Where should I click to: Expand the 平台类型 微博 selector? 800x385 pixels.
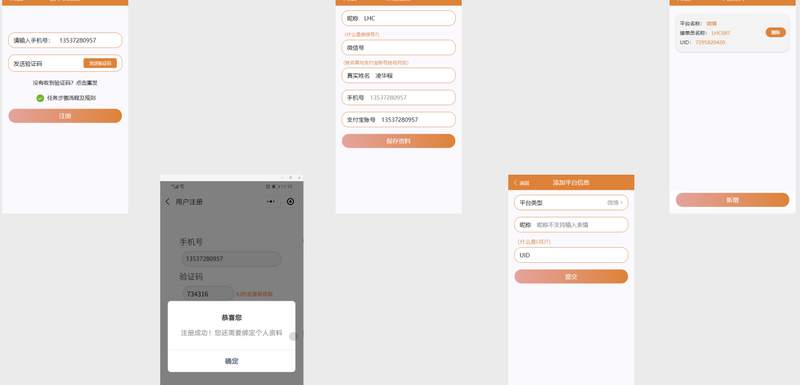pos(571,202)
